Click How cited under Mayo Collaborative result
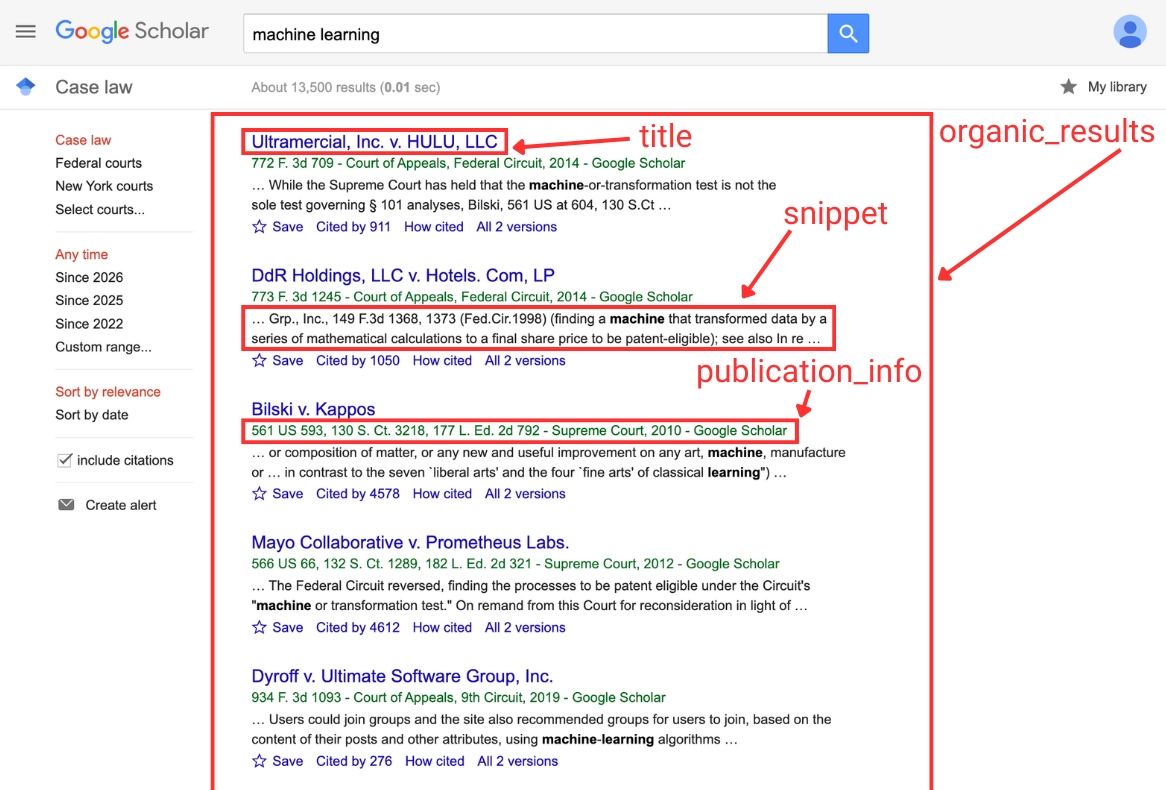This screenshot has height=790, width=1166. (442, 628)
